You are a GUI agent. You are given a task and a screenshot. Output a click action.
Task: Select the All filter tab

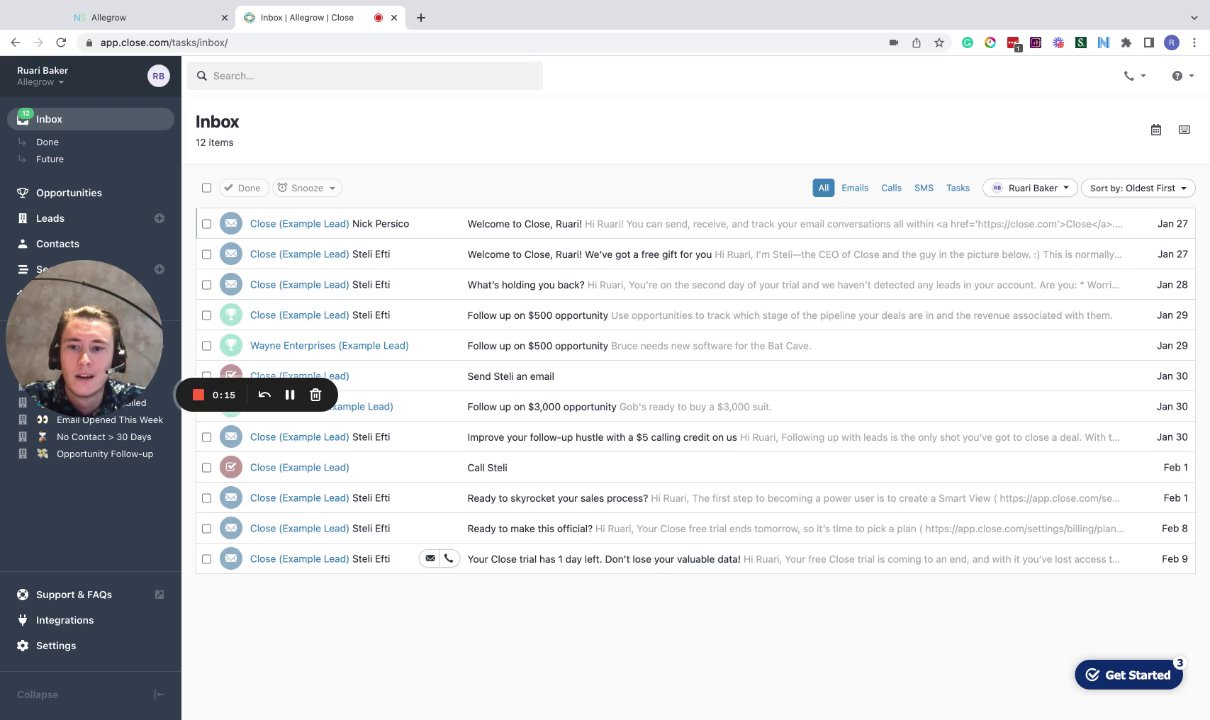coord(824,188)
